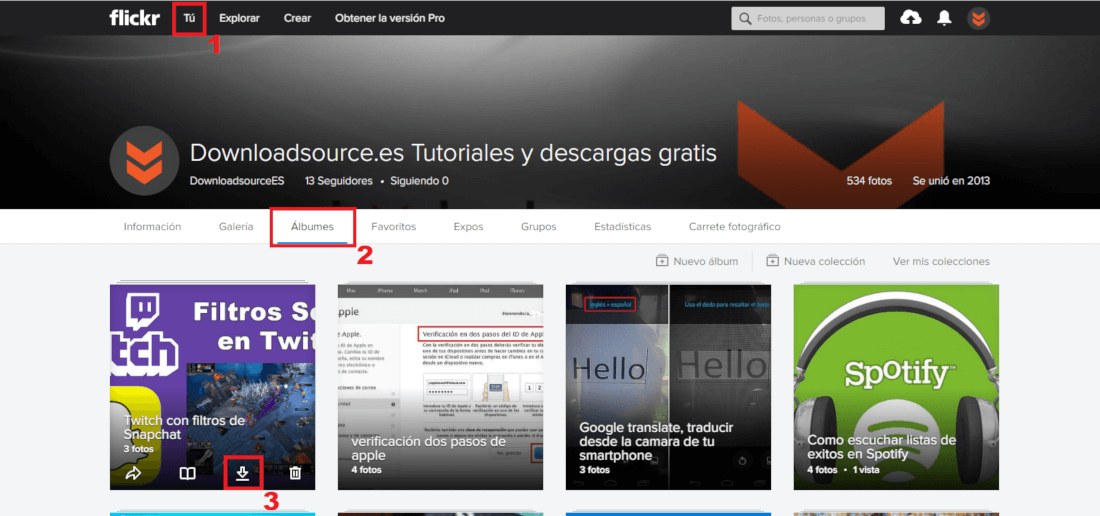Open the Carrete fotográfico tab
The image size is (1100, 516).
[x=735, y=226]
